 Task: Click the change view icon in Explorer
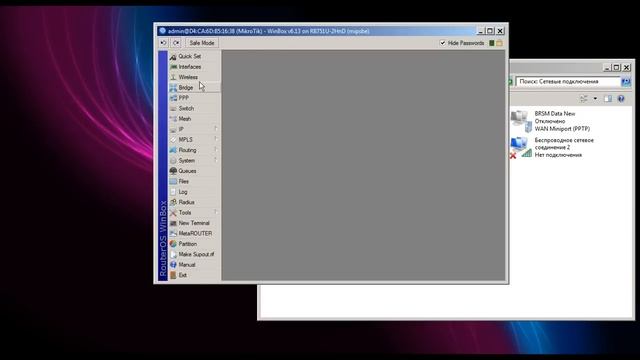tap(584, 99)
